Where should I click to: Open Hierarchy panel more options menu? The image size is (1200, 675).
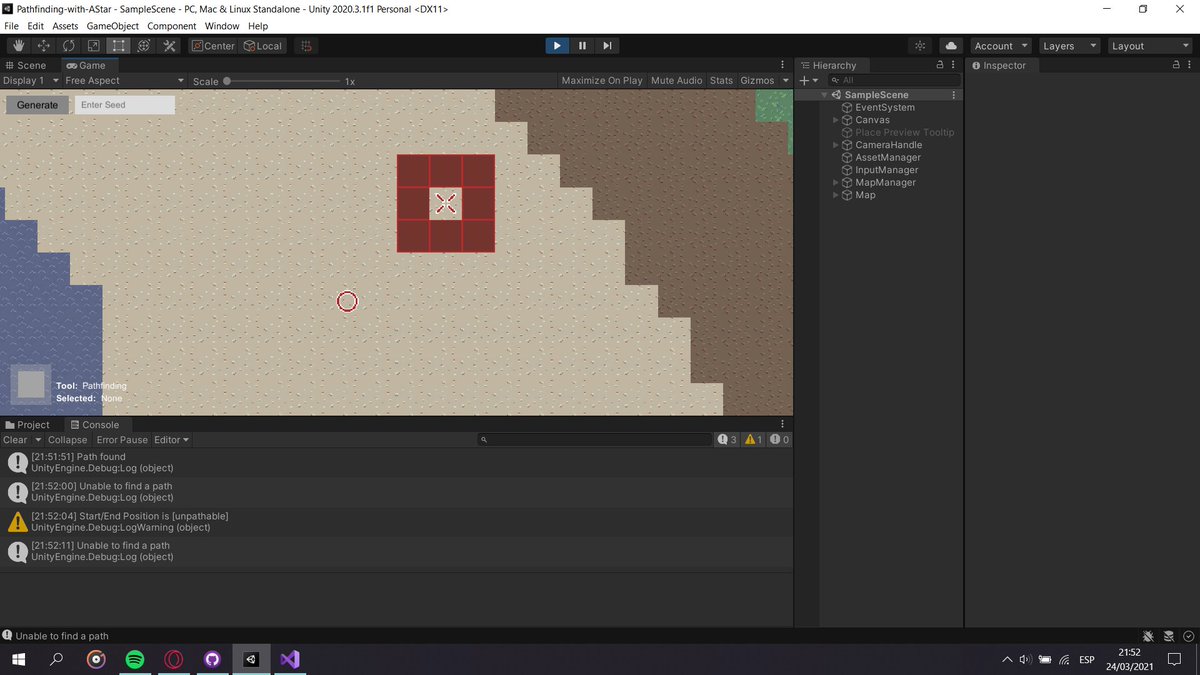(953, 65)
